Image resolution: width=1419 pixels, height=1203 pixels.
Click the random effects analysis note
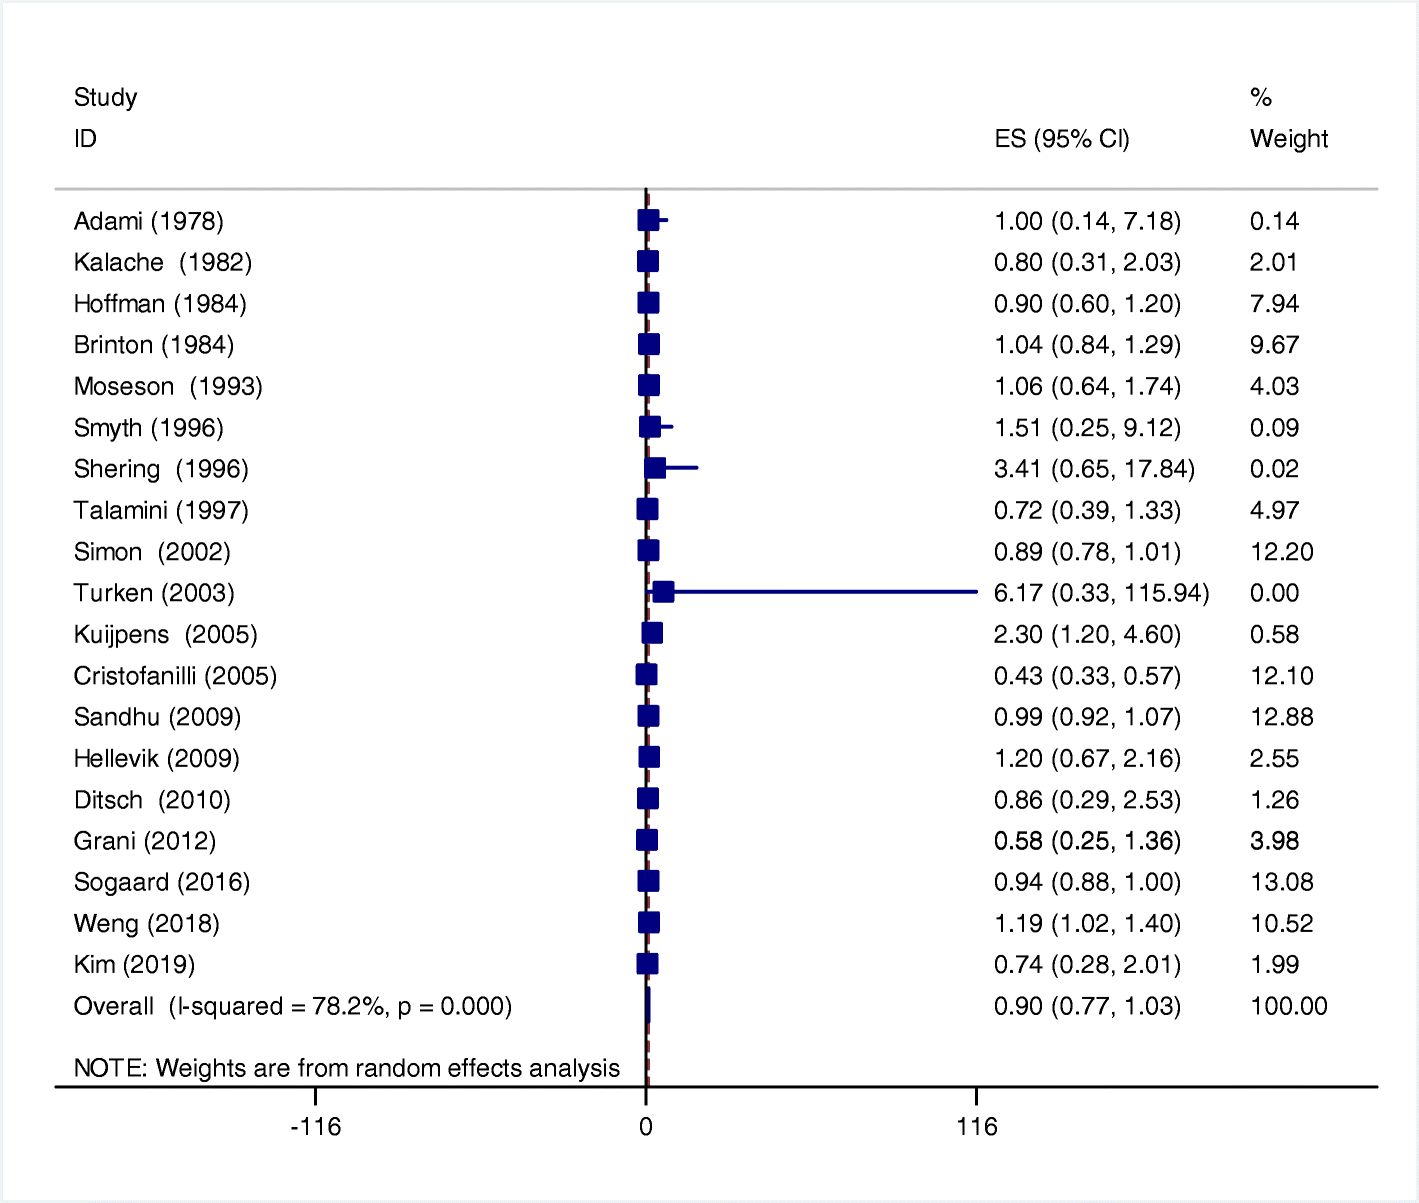(347, 1068)
